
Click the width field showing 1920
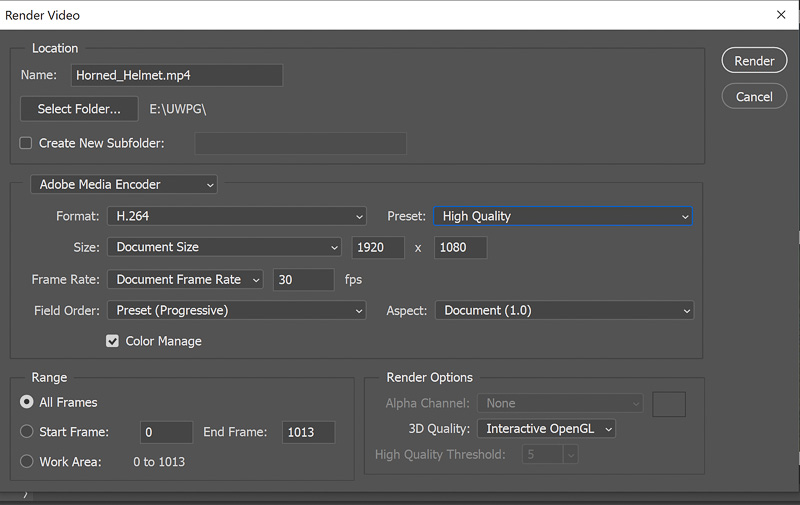click(x=379, y=247)
